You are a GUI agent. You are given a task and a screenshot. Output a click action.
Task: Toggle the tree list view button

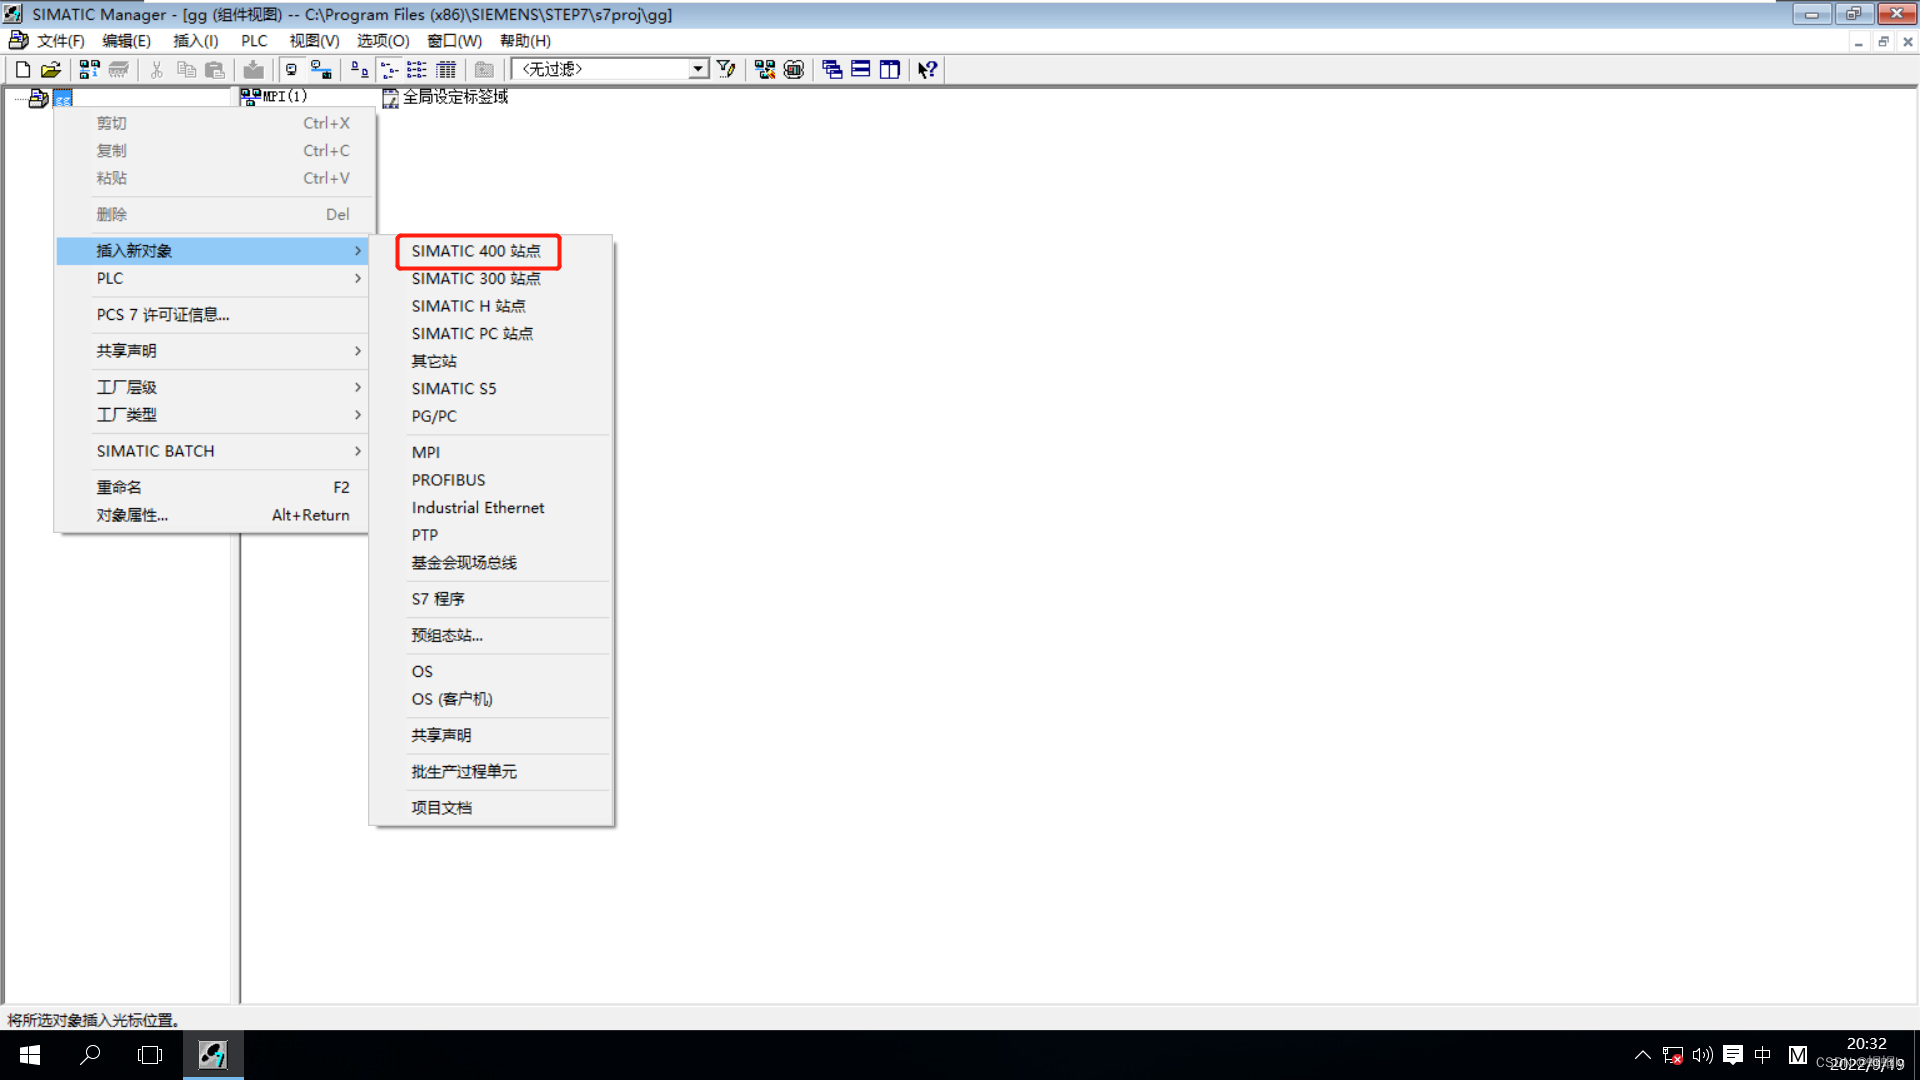click(390, 69)
